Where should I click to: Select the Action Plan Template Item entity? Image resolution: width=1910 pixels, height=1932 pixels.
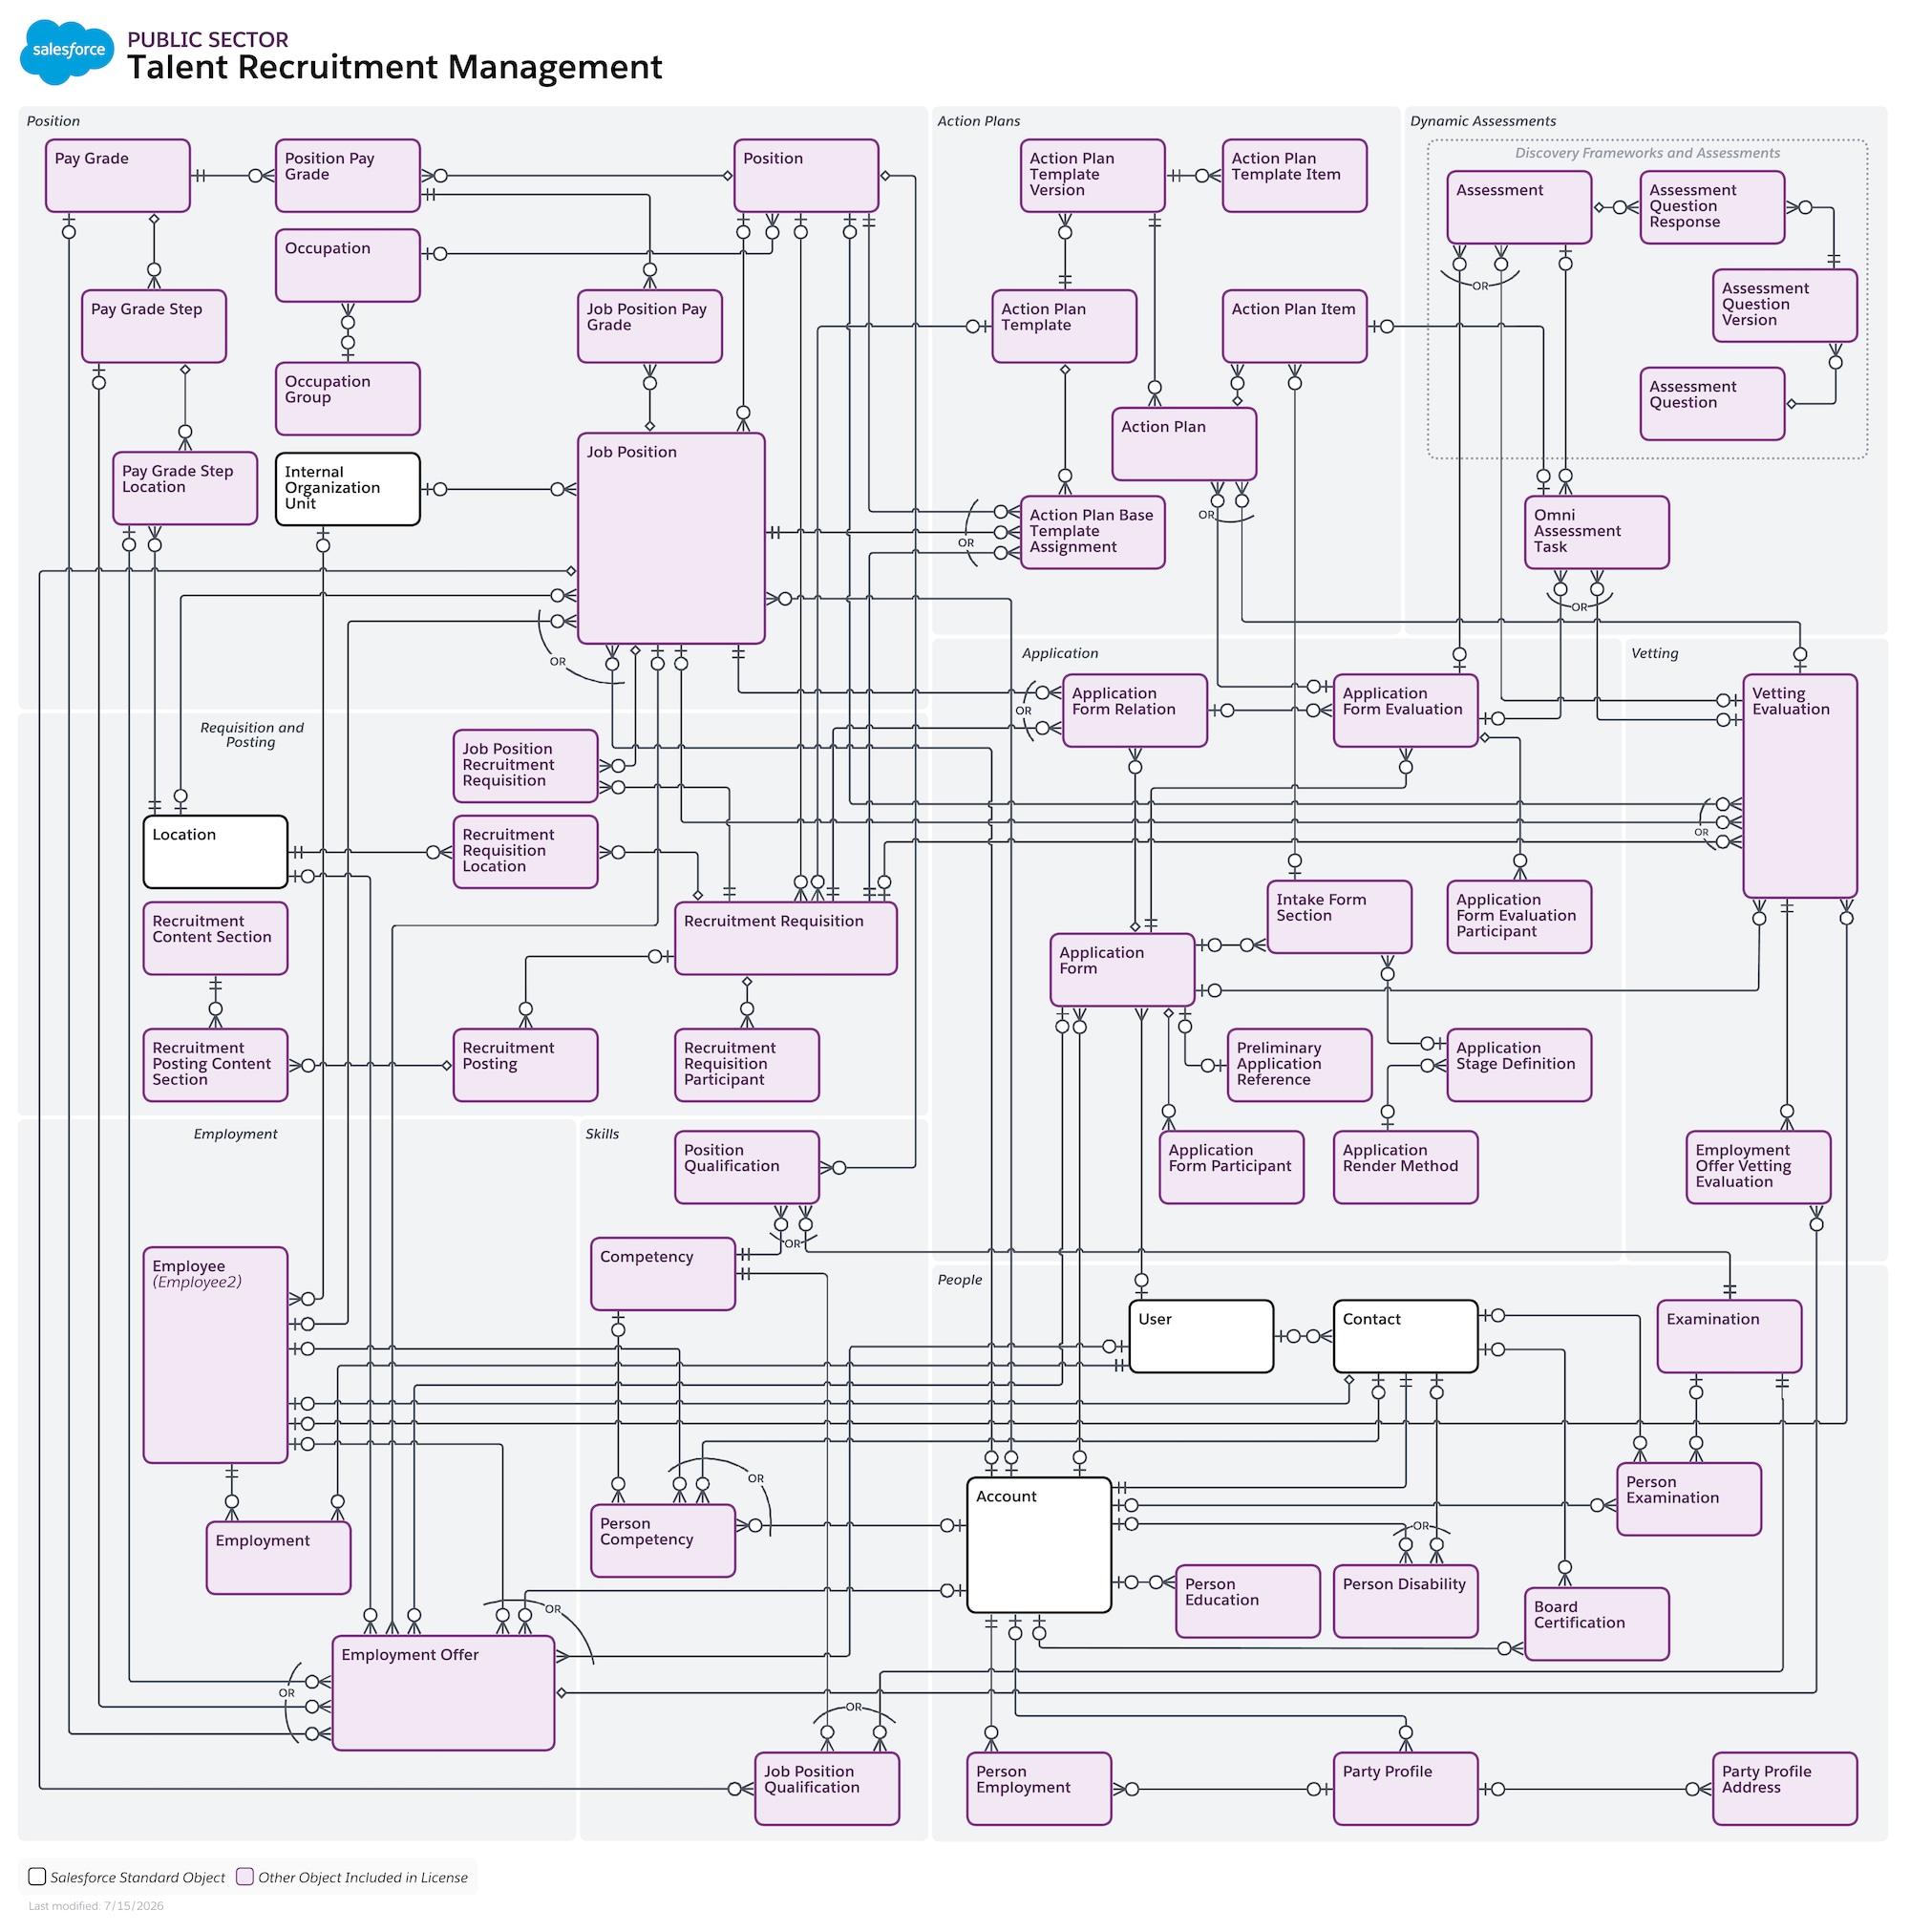pos(1294,175)
